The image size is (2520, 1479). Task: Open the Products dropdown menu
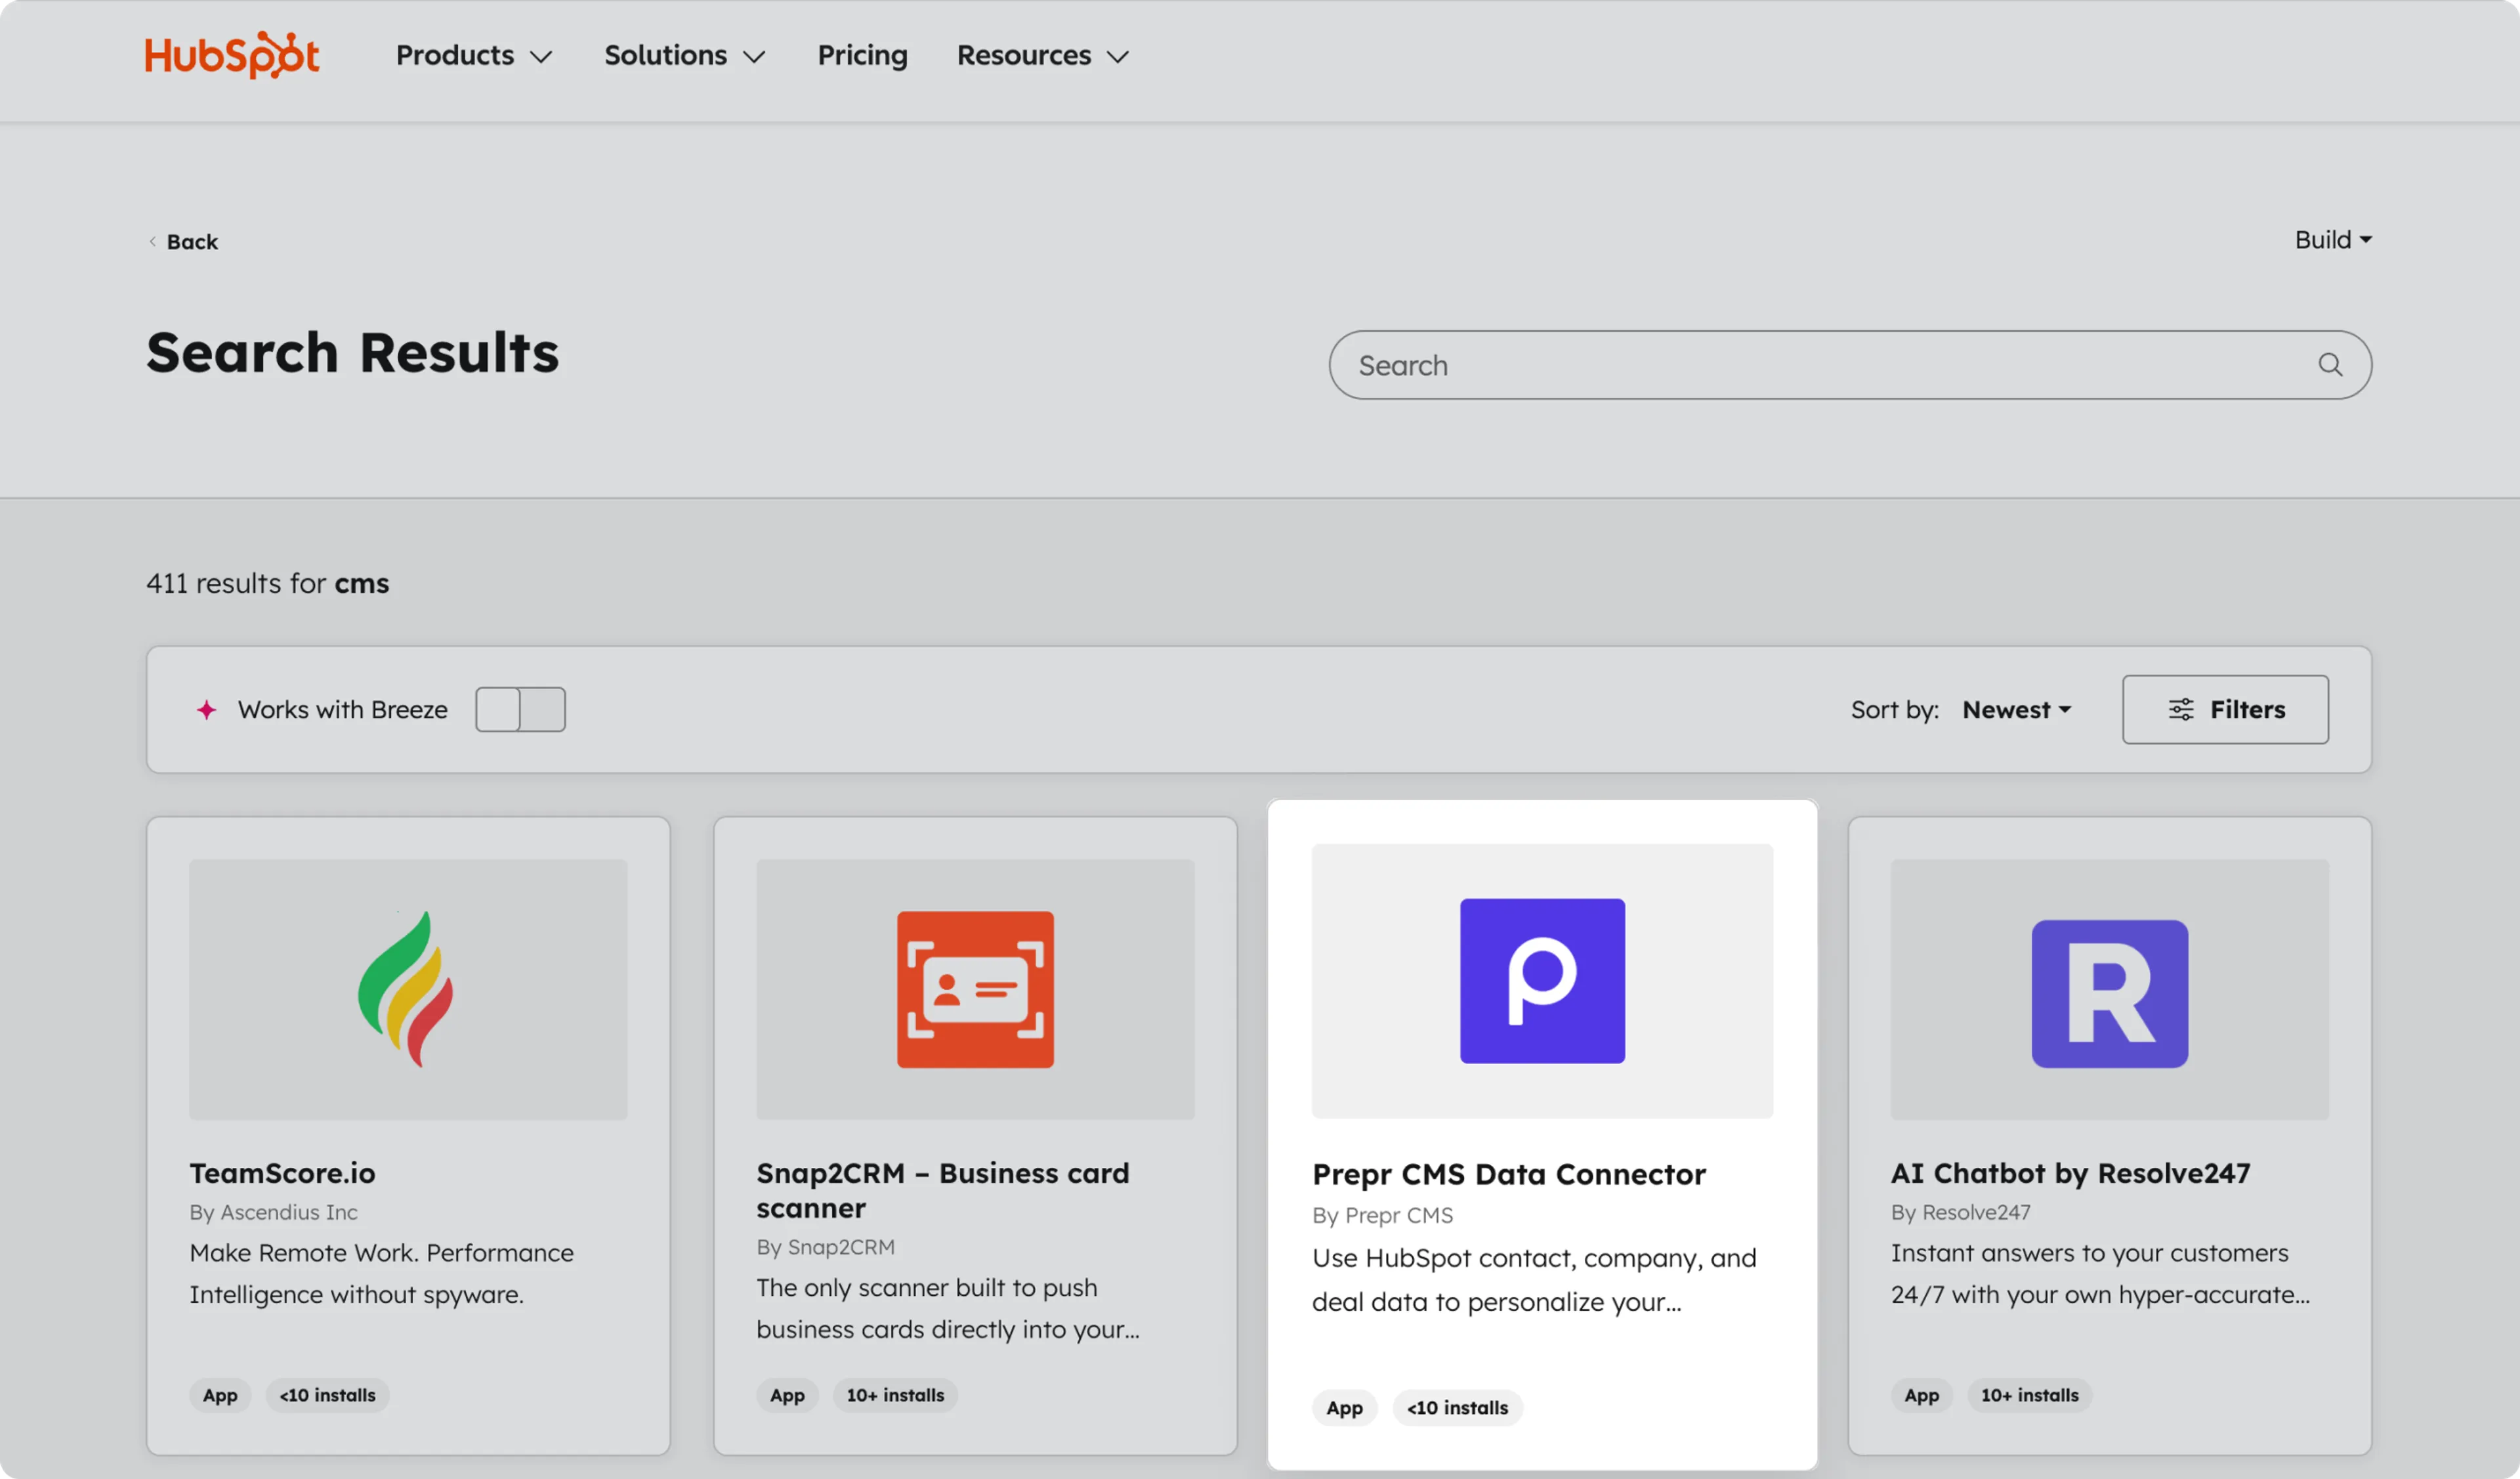click(473, 56)
